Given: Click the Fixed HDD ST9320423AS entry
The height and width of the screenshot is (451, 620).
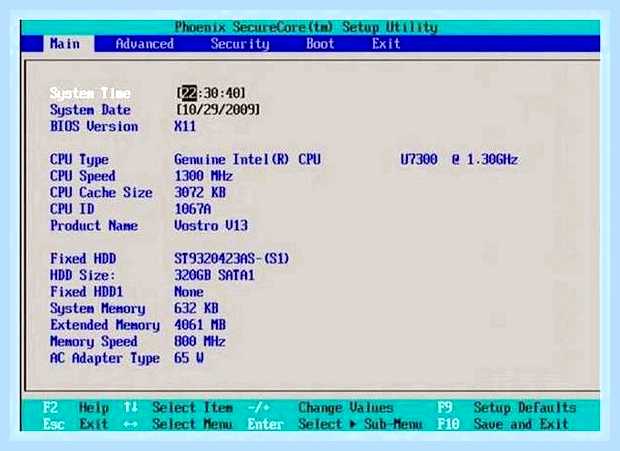Looking at the screenshot, I should pyautogui.click(x=232, y=259).
